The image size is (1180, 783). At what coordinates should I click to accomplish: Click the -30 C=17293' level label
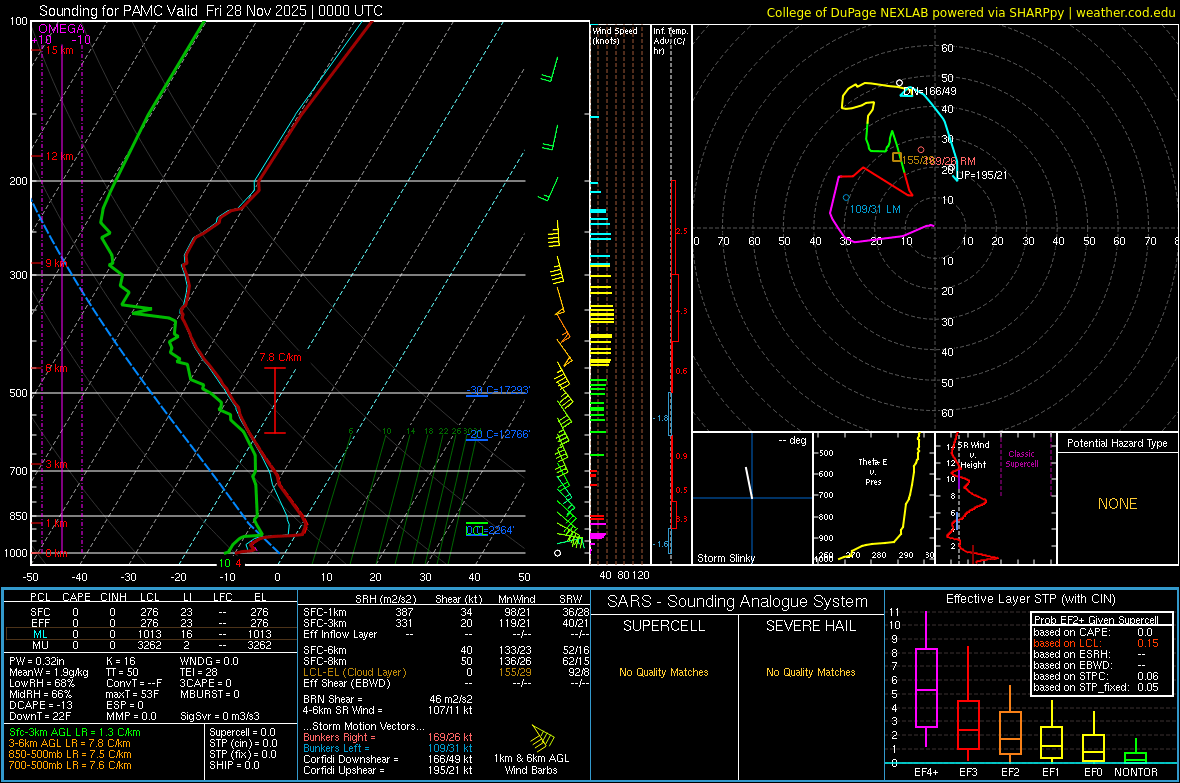click(x=498, y=390)
